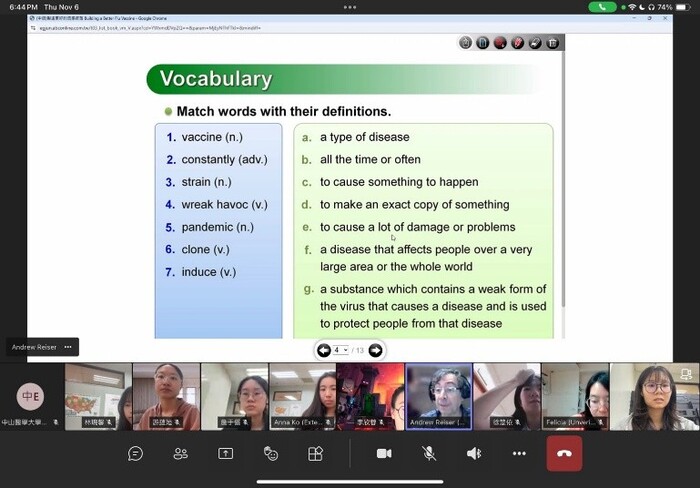The height and width of the screenshot is (488, 700).
Task: Show the participants list
Action: pos(181,453)
